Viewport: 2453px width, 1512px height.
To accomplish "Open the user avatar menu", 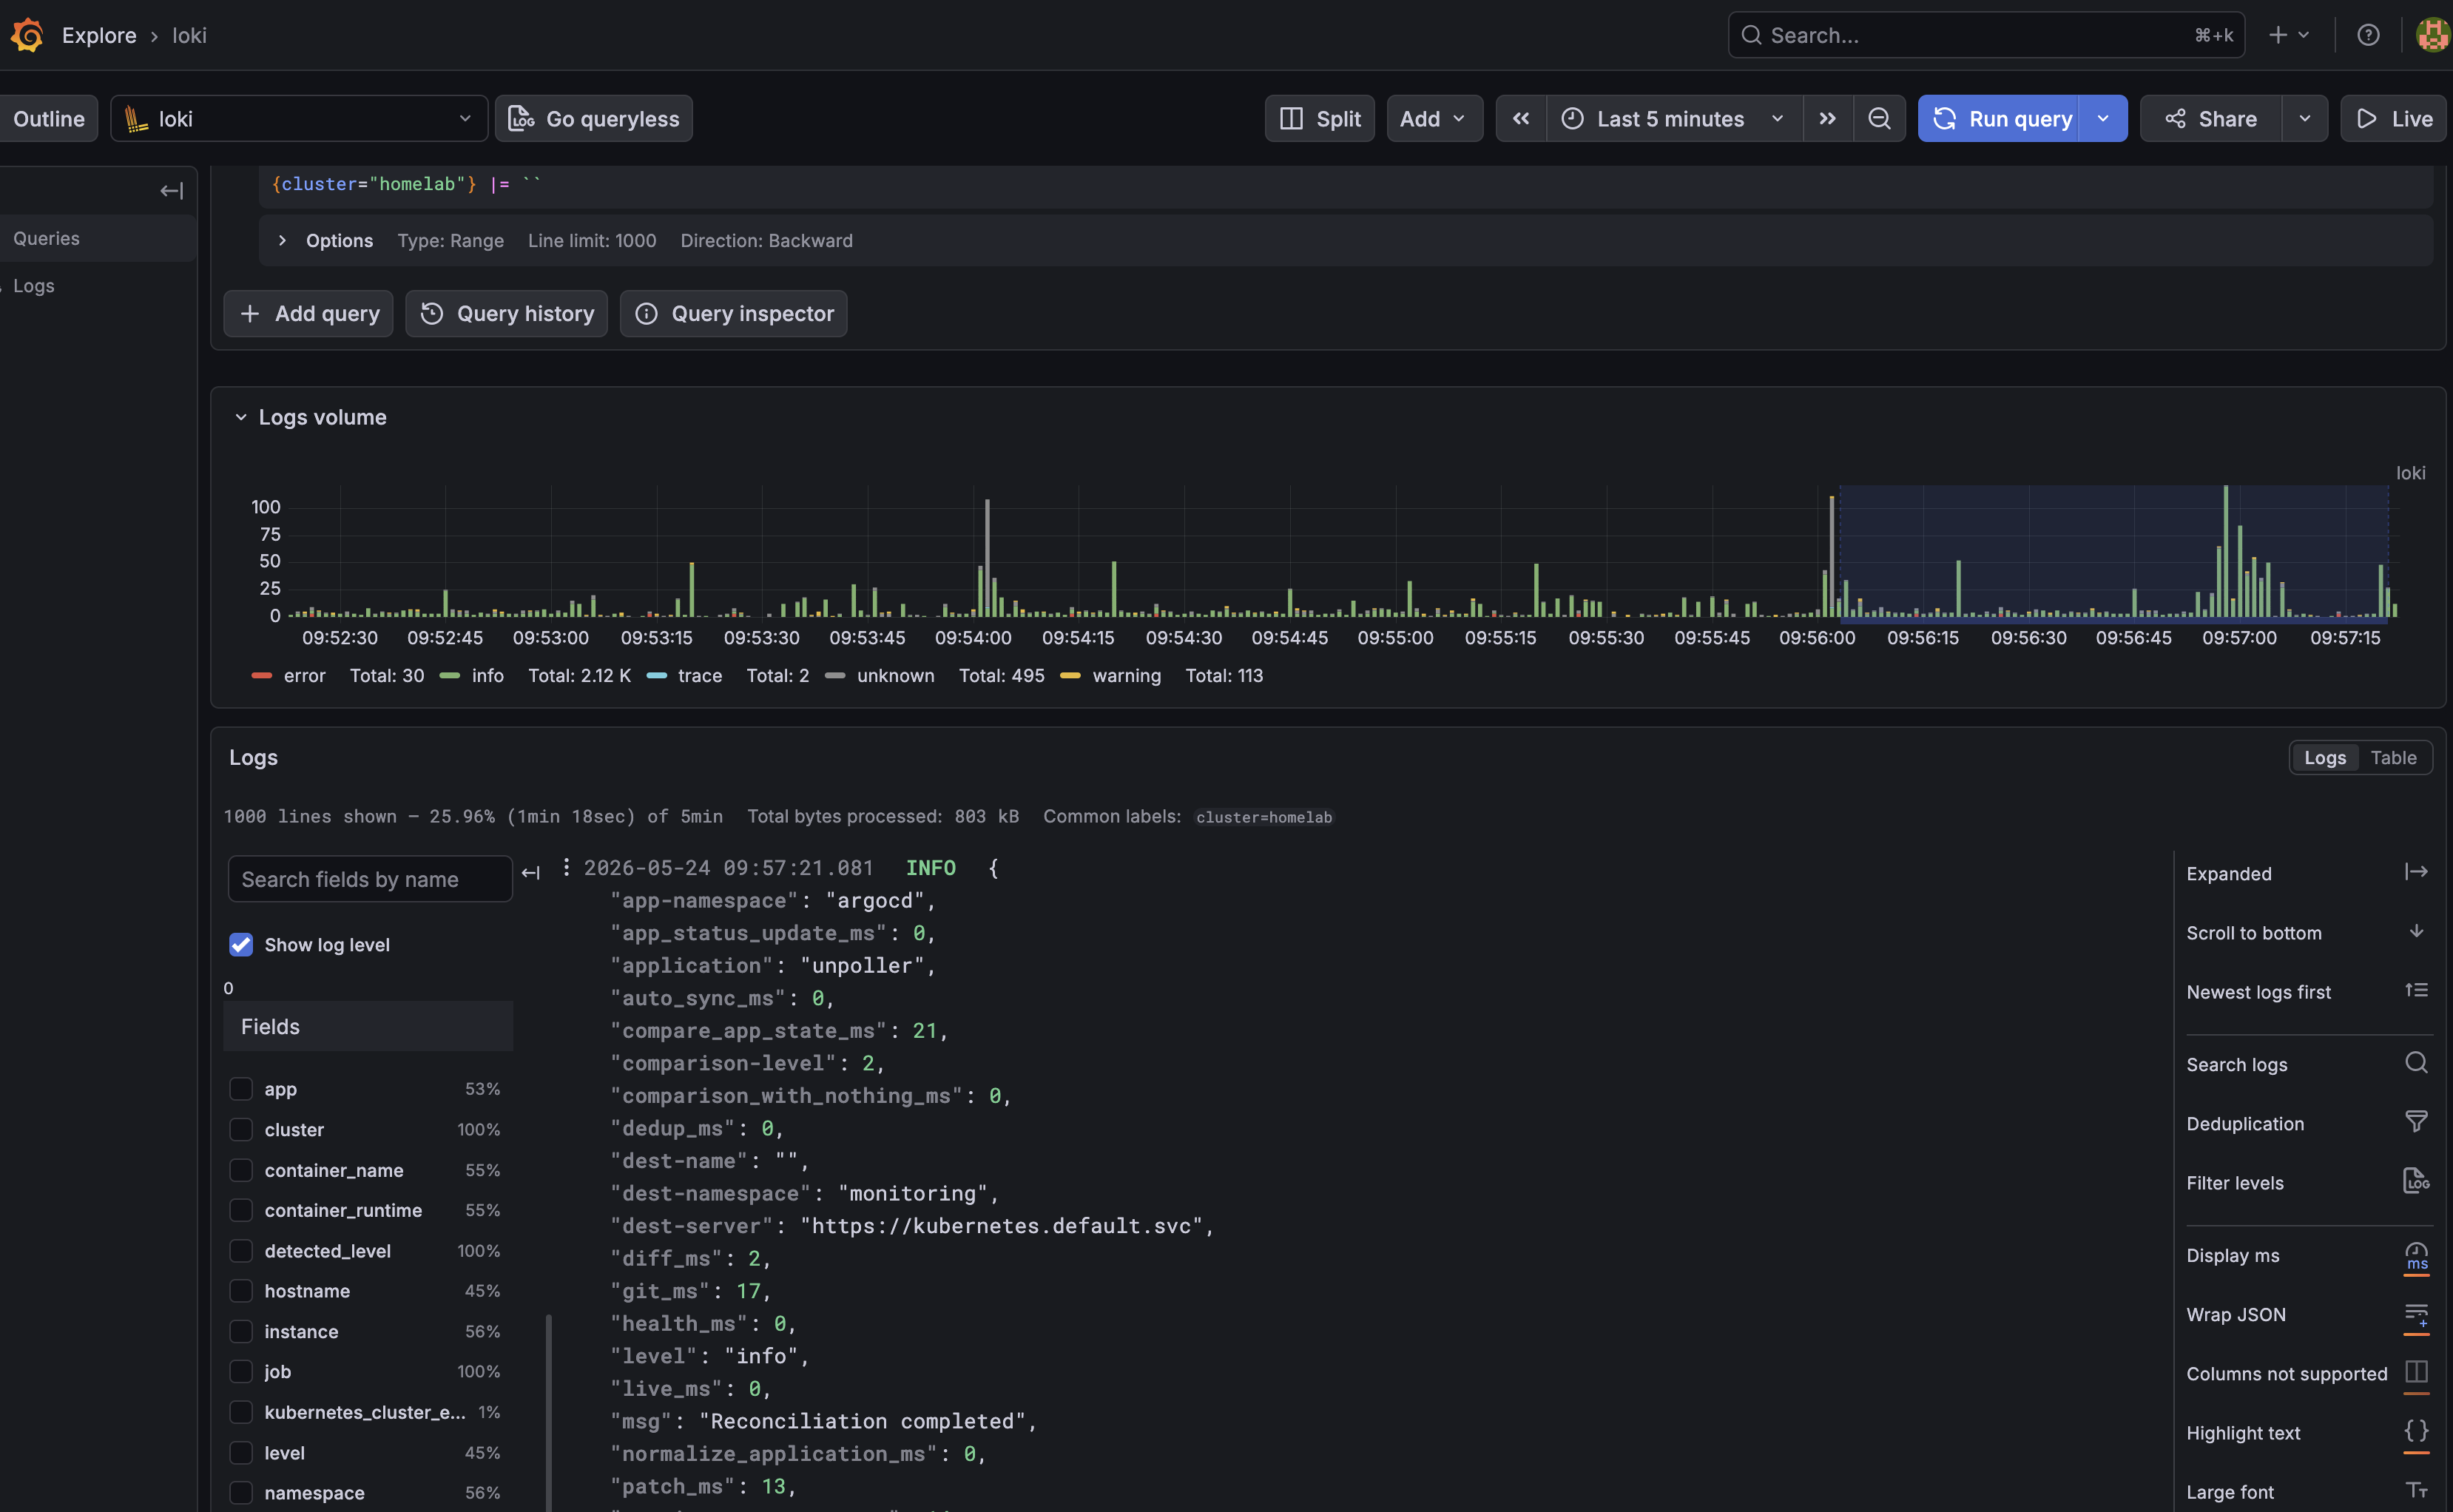I will [x=2433, y=35].
